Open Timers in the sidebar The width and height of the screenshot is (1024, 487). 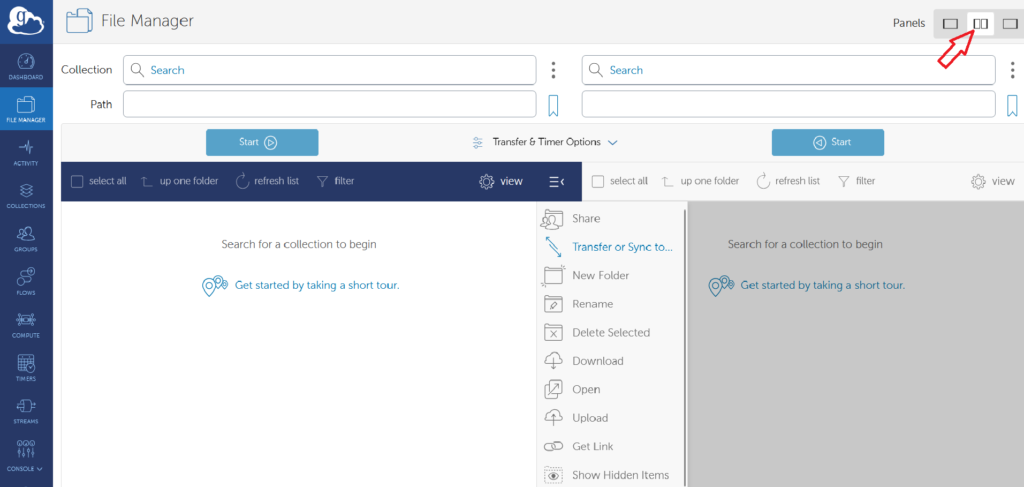pos(26,368)
